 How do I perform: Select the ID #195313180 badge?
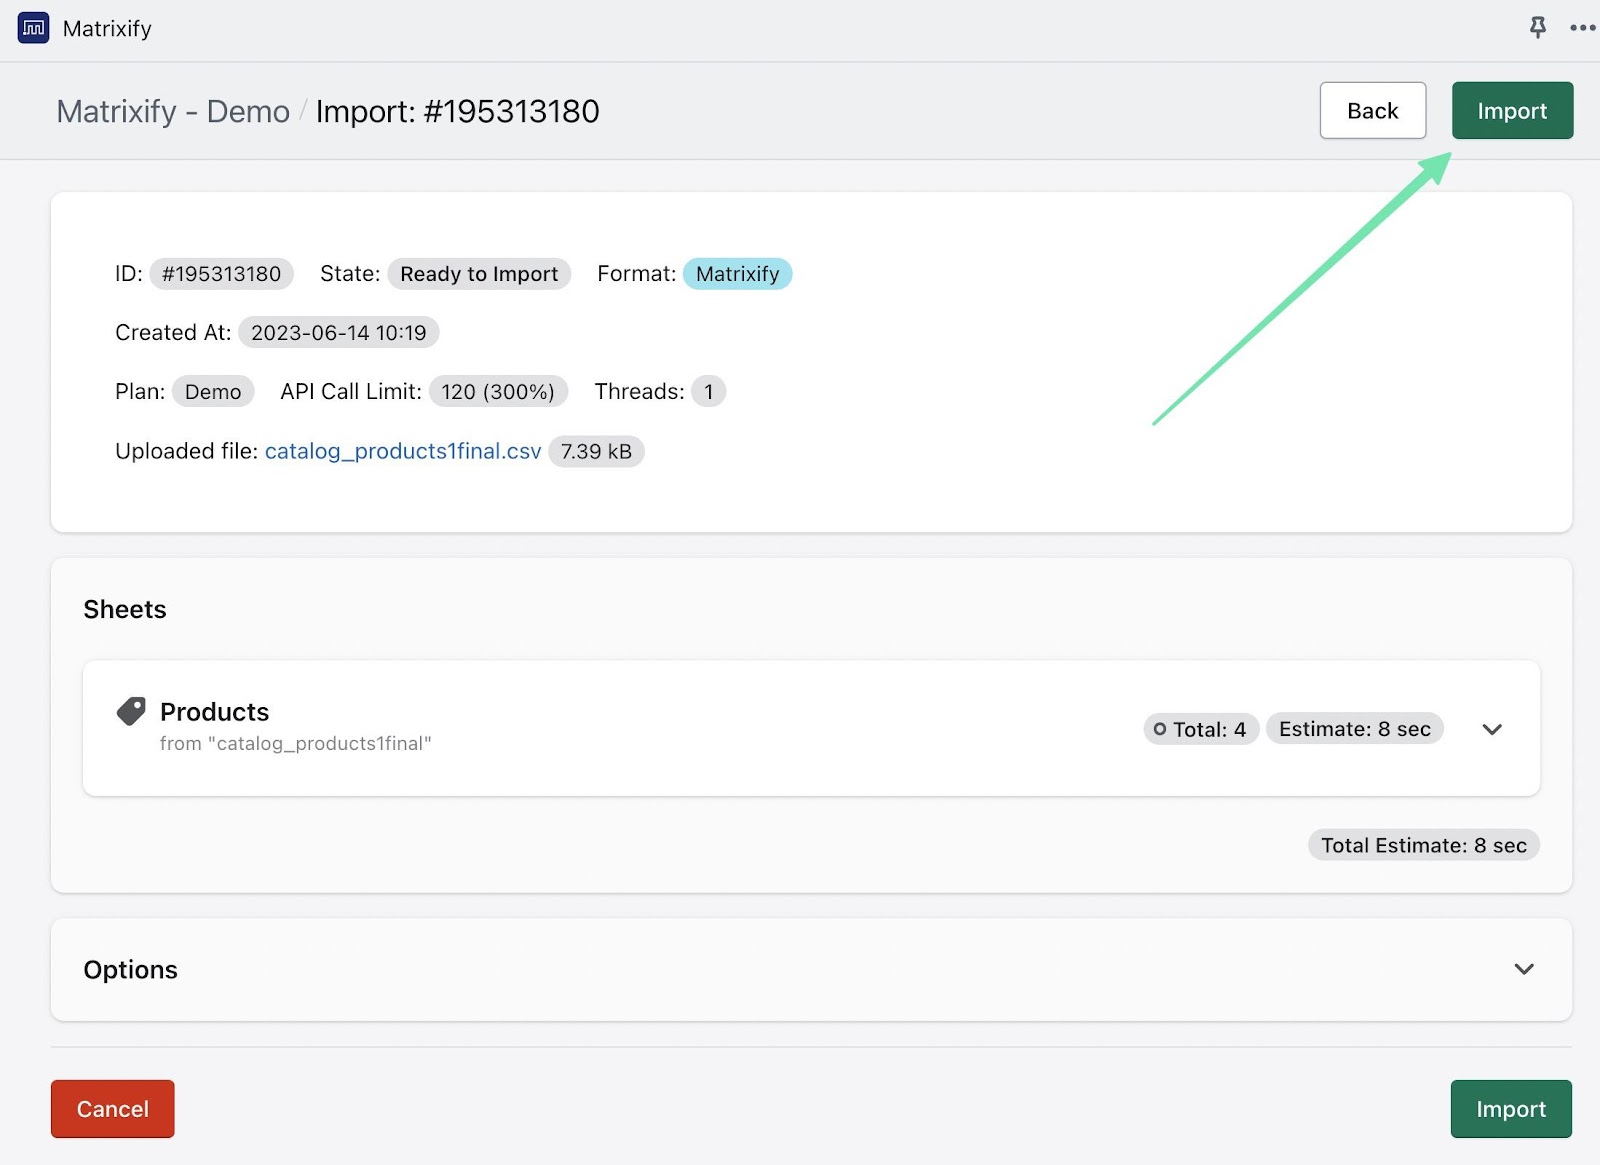tap(221, 273)
